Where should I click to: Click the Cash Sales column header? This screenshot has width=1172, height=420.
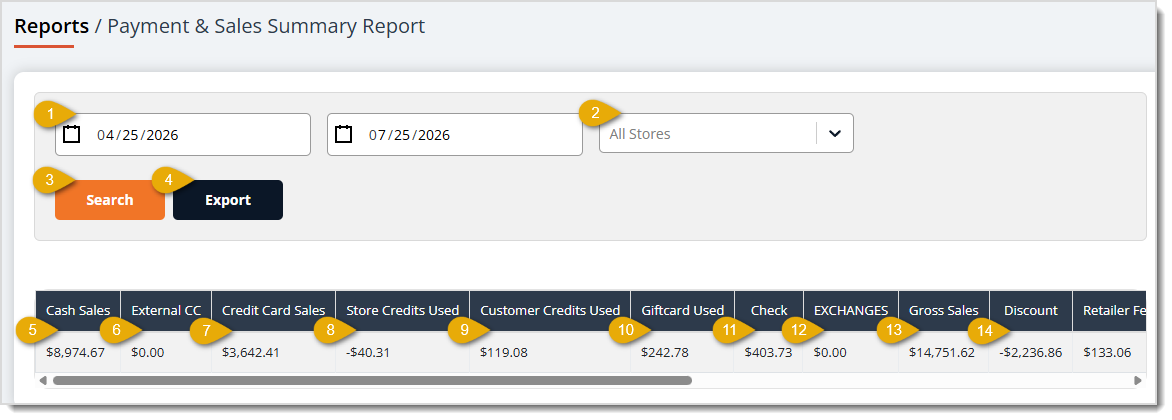[78, 310]
